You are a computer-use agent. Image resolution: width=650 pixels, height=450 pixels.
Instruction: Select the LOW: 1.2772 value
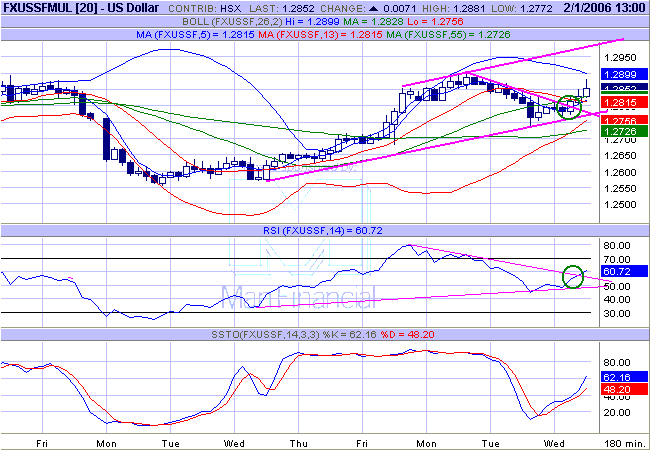coord(524,8)
